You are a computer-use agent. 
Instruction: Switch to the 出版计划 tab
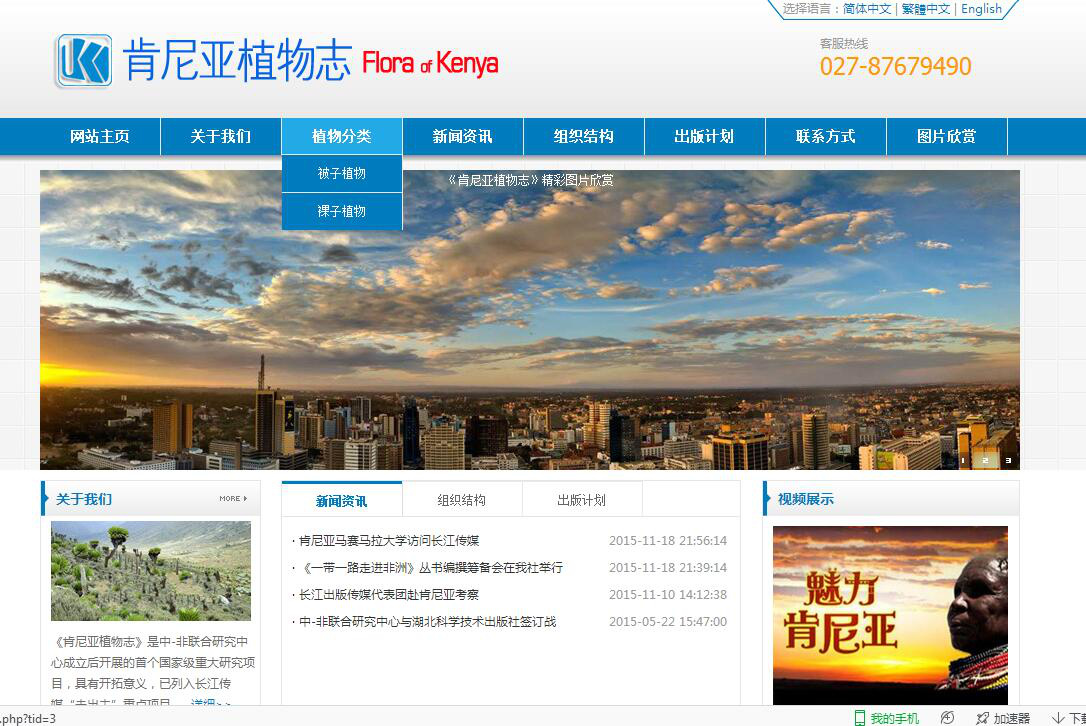(581, 500)
